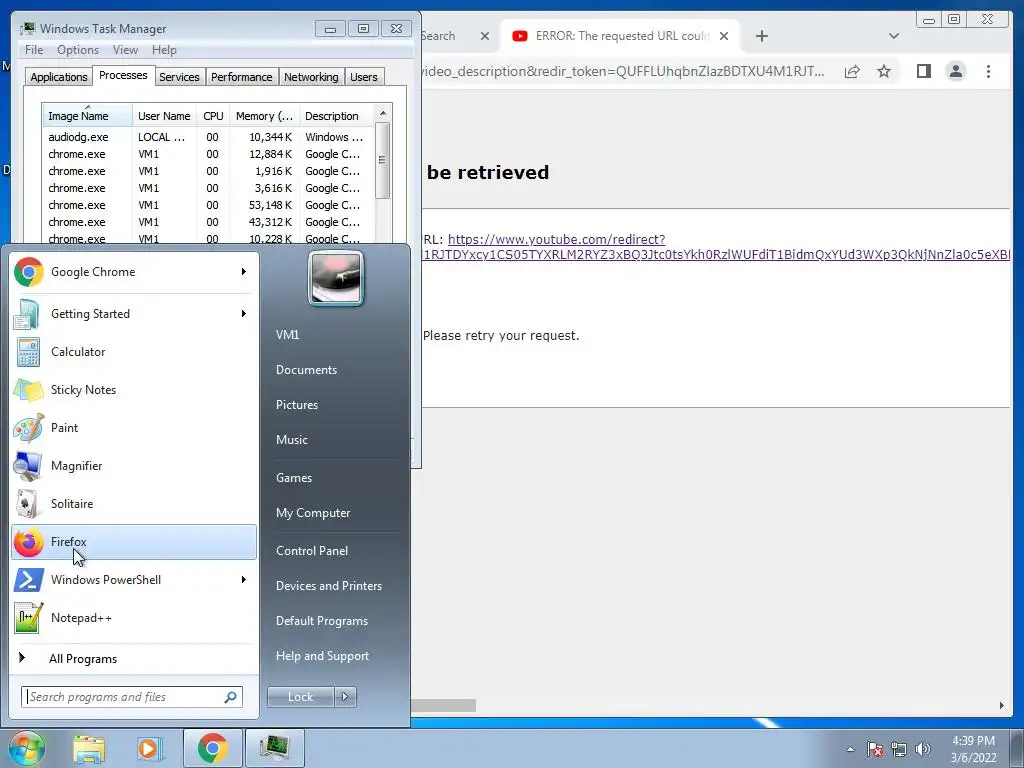
Task: Select the ERROR requested URL Chrome tab
Action: tap(620, 36)
